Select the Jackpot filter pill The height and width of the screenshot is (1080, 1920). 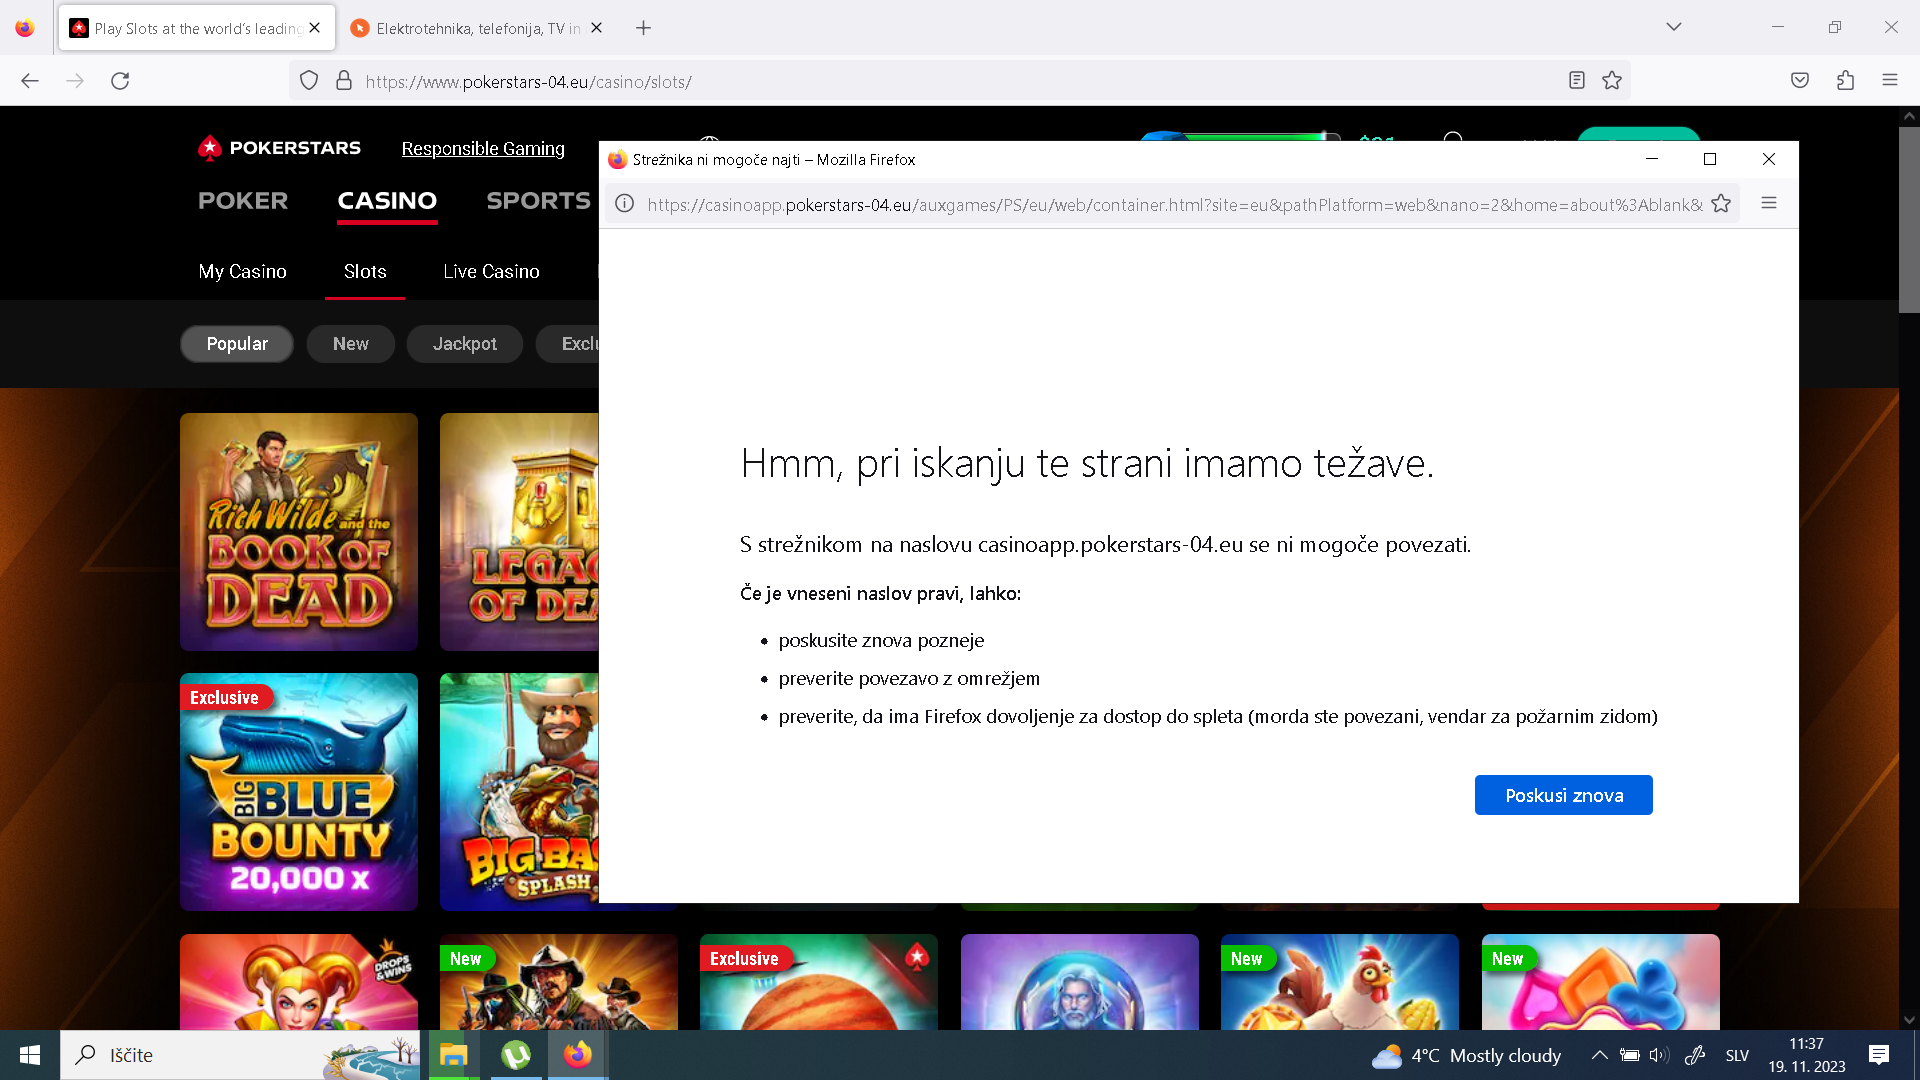tap(465, 343)
